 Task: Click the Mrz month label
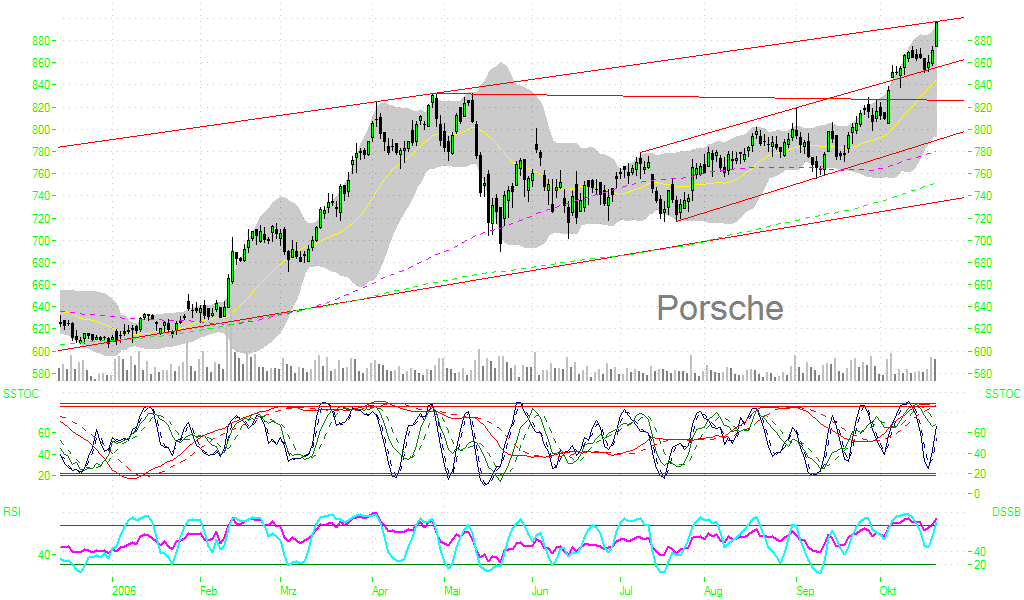pyautogui.click(x=289, y=591)
